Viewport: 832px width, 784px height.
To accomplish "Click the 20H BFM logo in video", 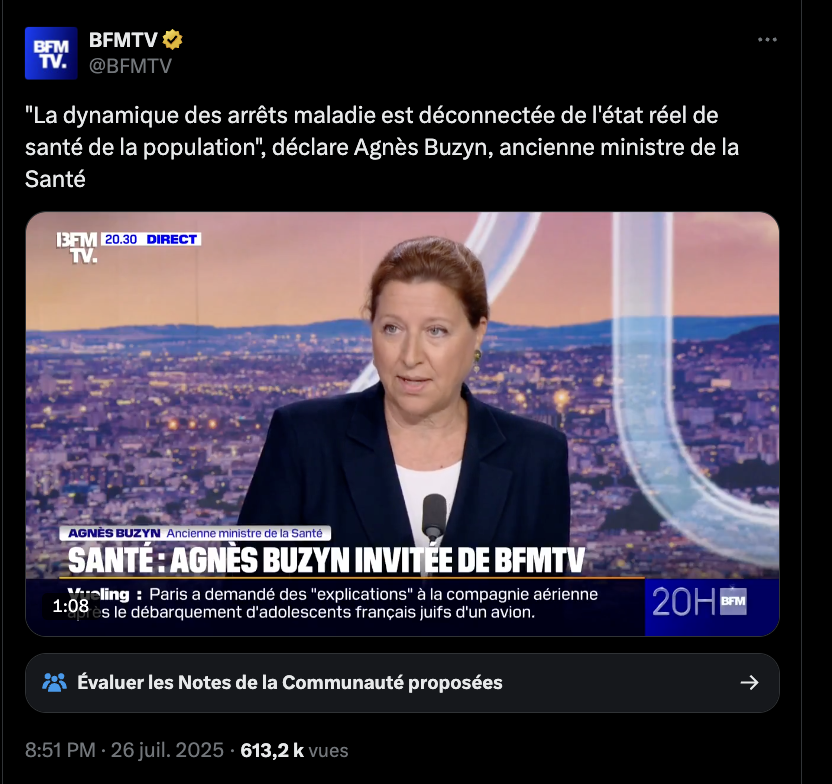I will click(x=699, y=602).
